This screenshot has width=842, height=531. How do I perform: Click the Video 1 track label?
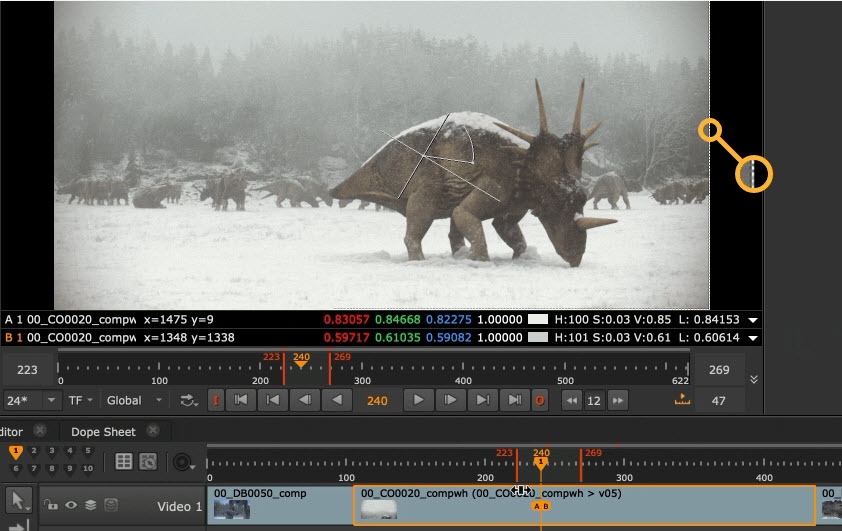coord(179,506)
